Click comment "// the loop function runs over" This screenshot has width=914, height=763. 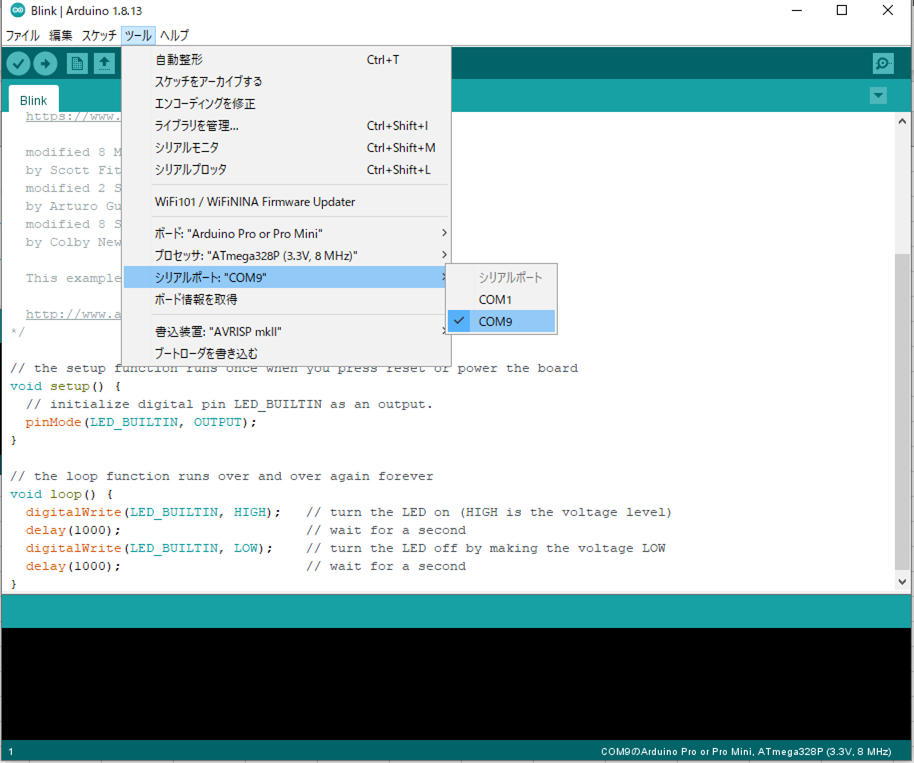[x=129, y=476]
